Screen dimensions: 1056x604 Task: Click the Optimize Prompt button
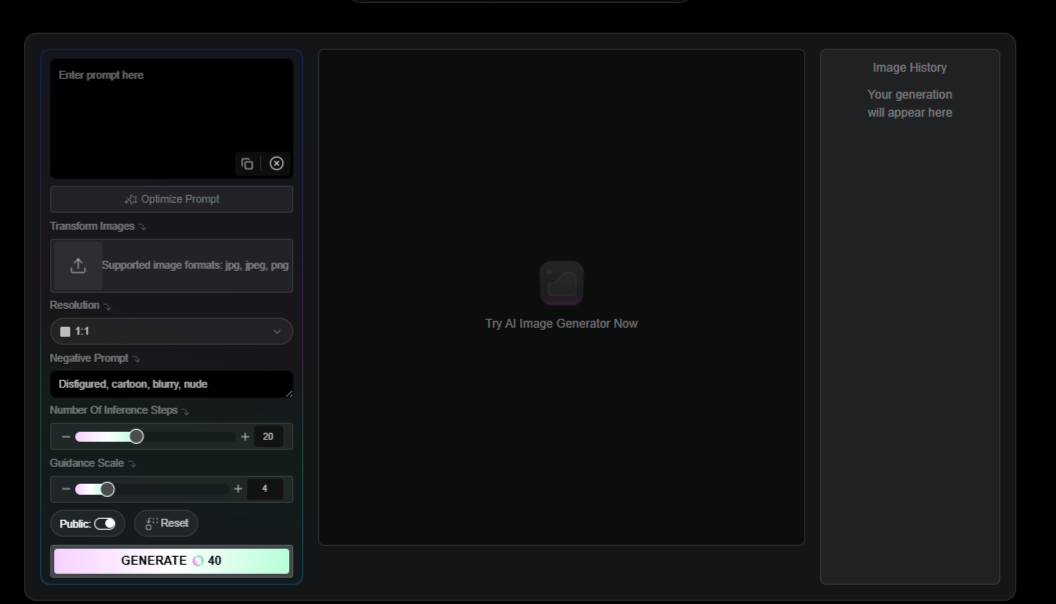[x=172, y=199]
